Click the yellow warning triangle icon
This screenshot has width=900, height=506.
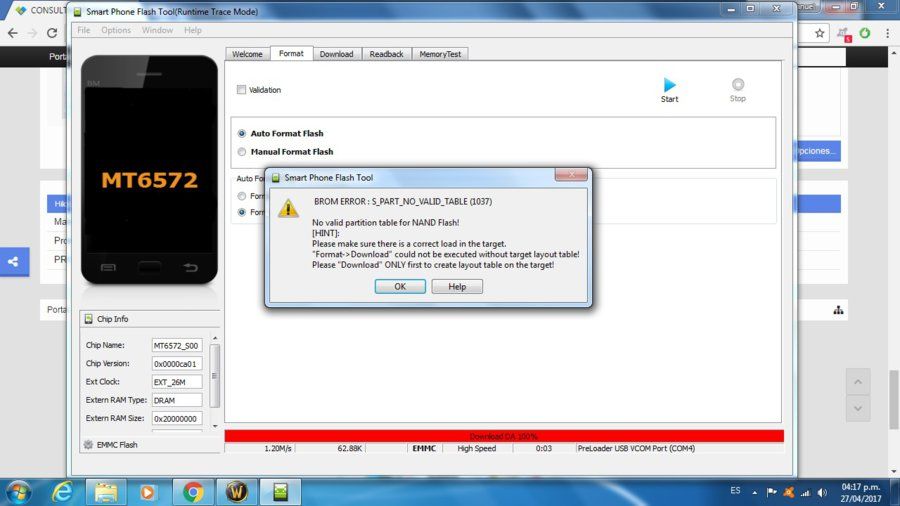point(288,208)
